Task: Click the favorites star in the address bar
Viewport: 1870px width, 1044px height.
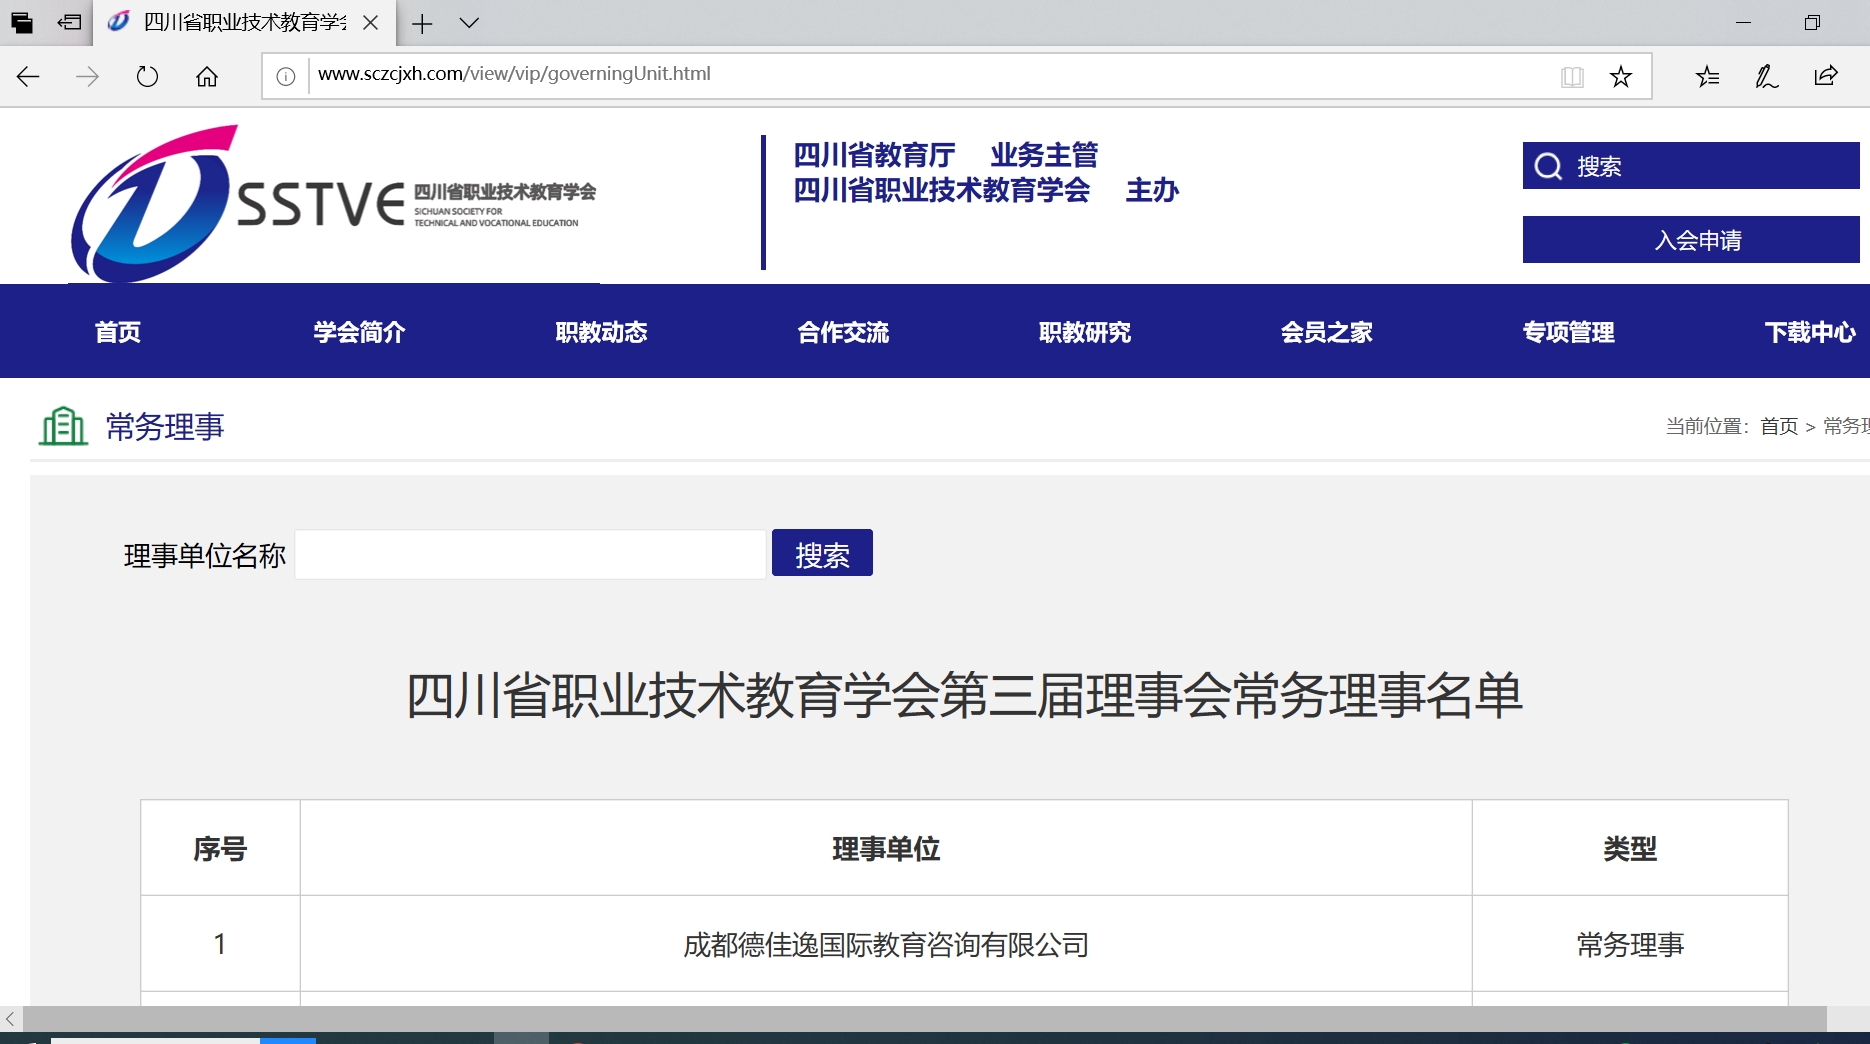Action: [x=1620, y=75]
